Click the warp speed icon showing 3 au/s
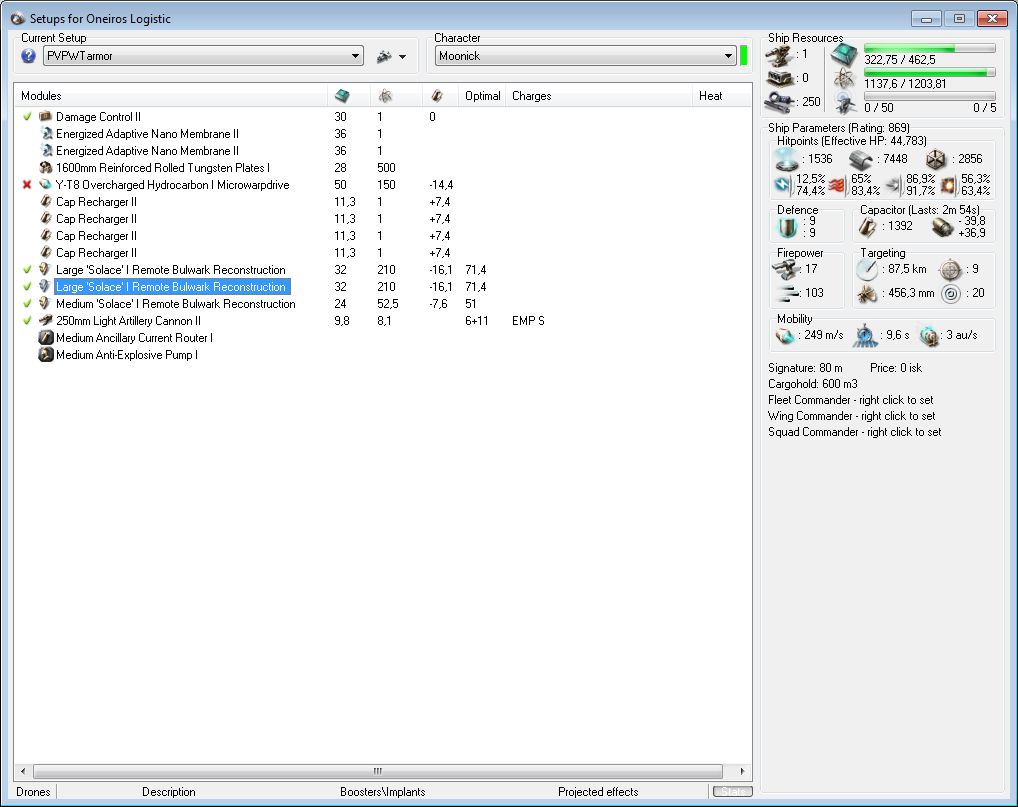The width and height of the screenshot is (1018, 807). [930, 336]
